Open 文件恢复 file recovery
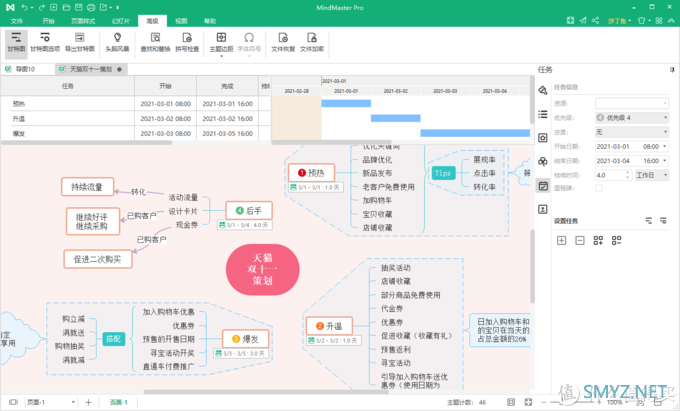This screenshot has width=680, height=411. [x=283, y=43]
